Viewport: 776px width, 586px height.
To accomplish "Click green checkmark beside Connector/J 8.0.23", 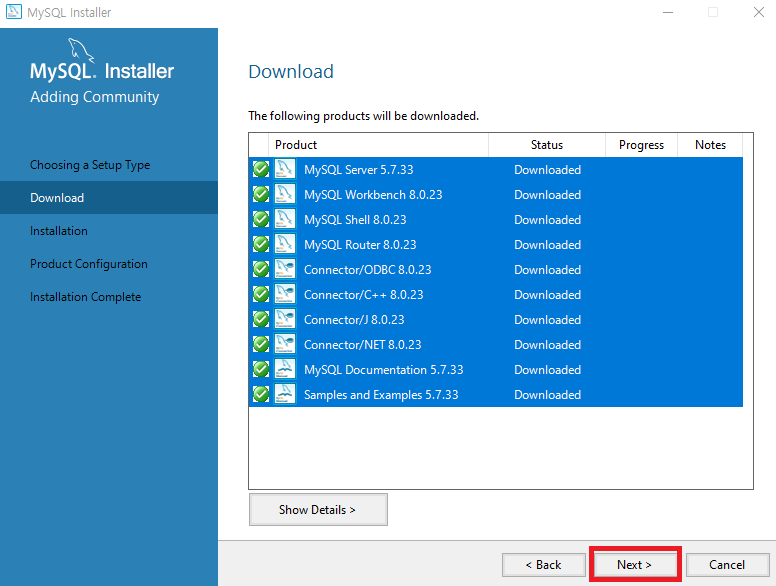I will (x=261, y=319).
